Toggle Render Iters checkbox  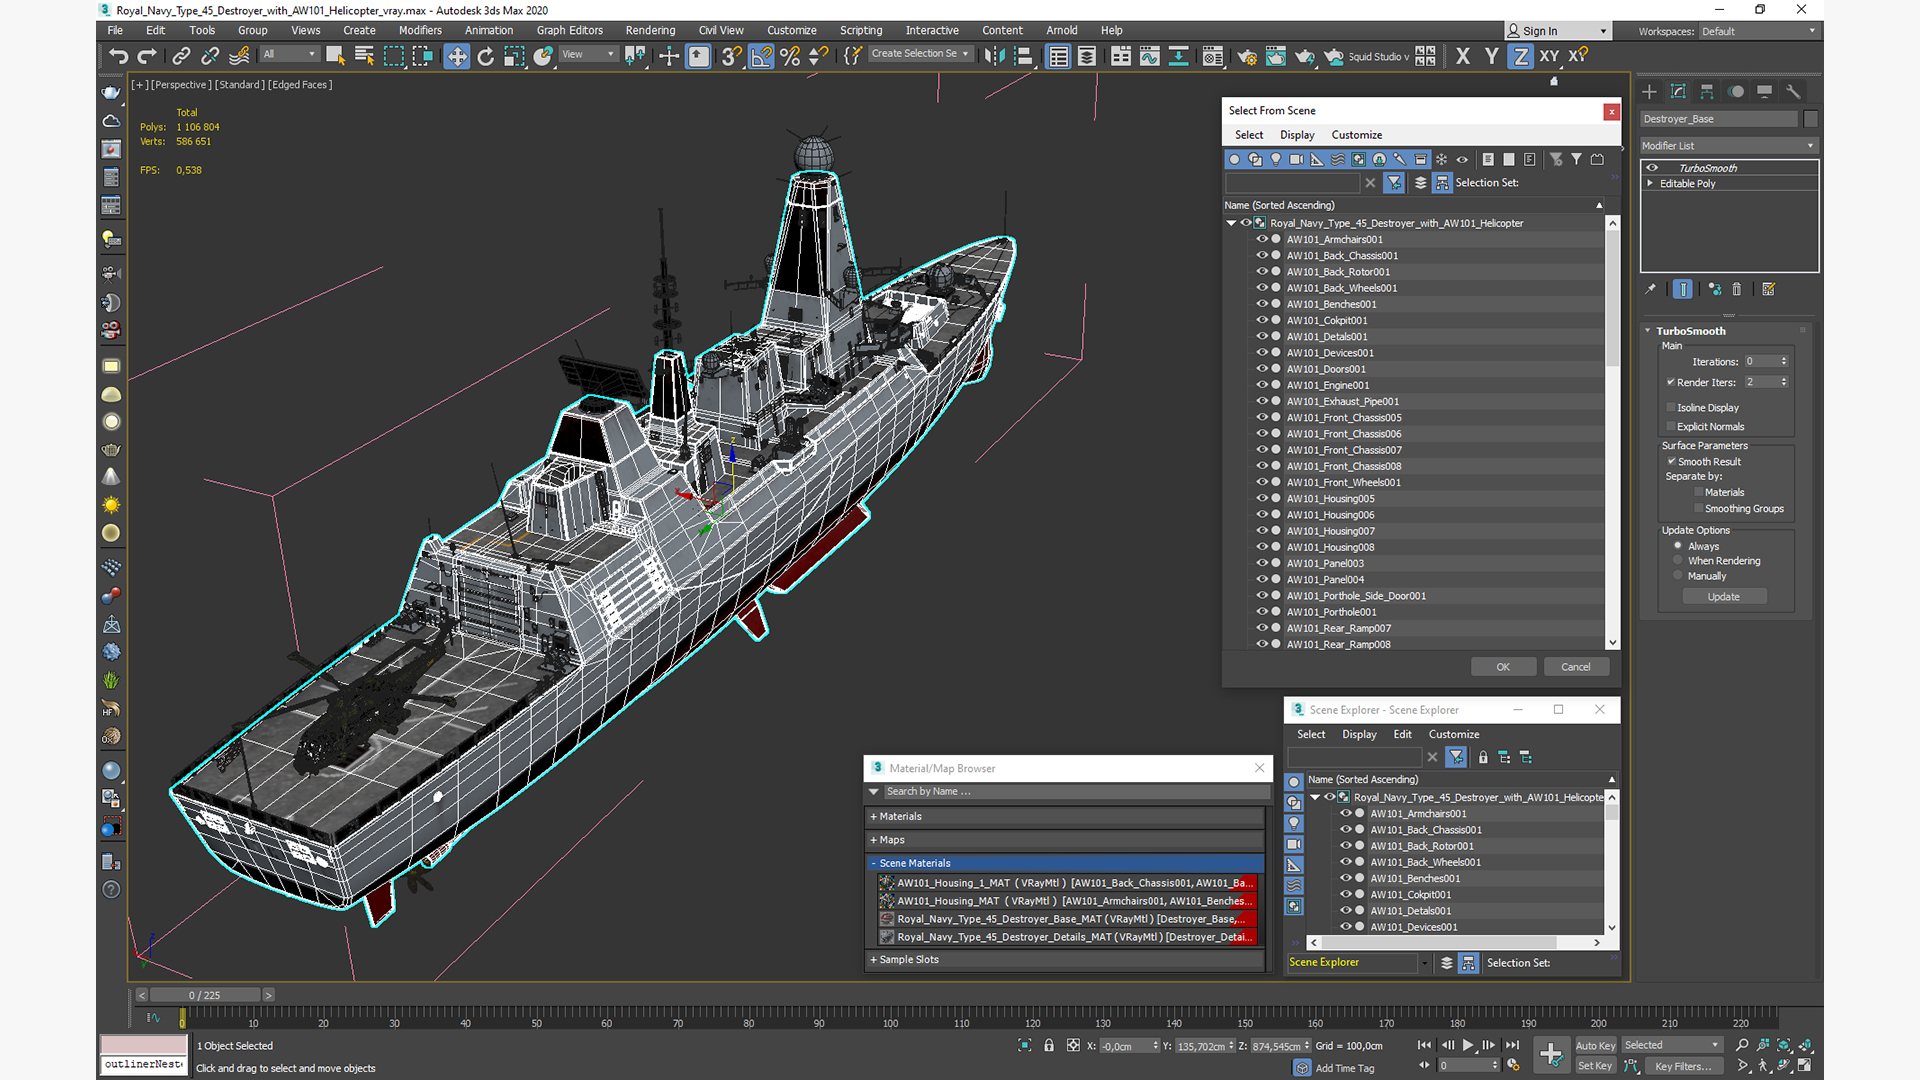click(x=1670, y=382)
